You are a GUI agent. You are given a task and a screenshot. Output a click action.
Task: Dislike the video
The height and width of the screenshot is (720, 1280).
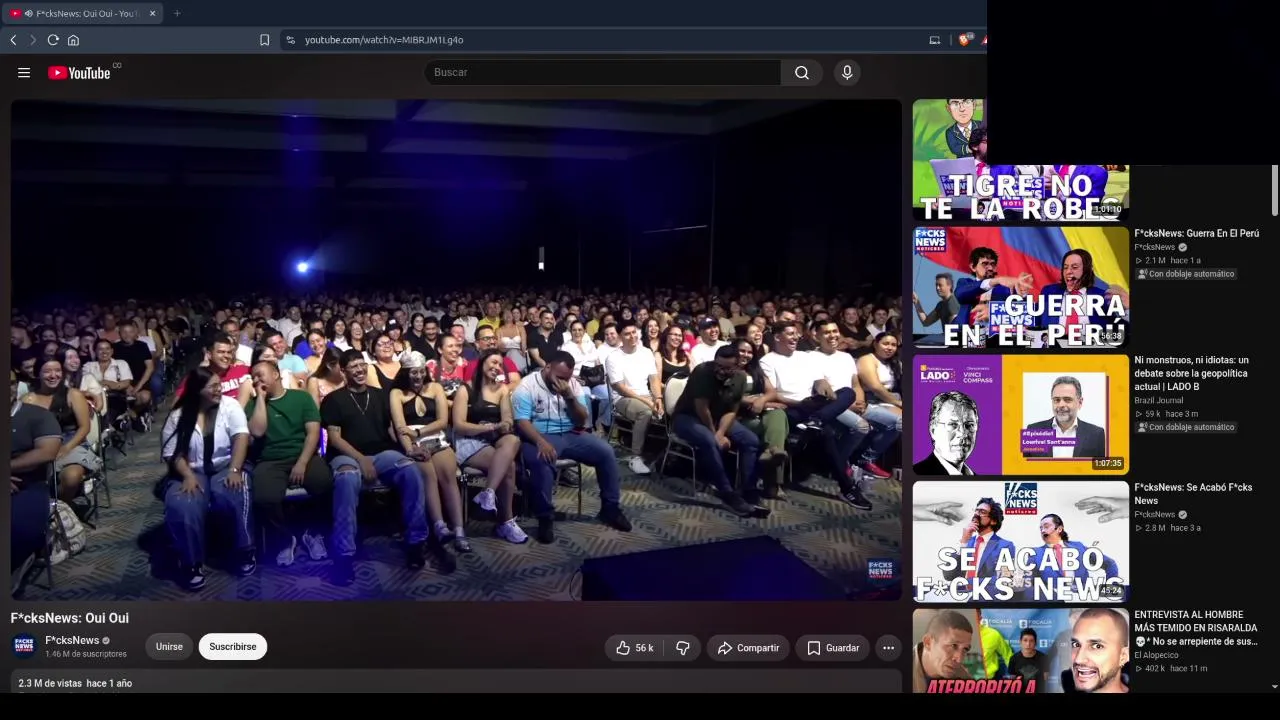tap(683, 648)
